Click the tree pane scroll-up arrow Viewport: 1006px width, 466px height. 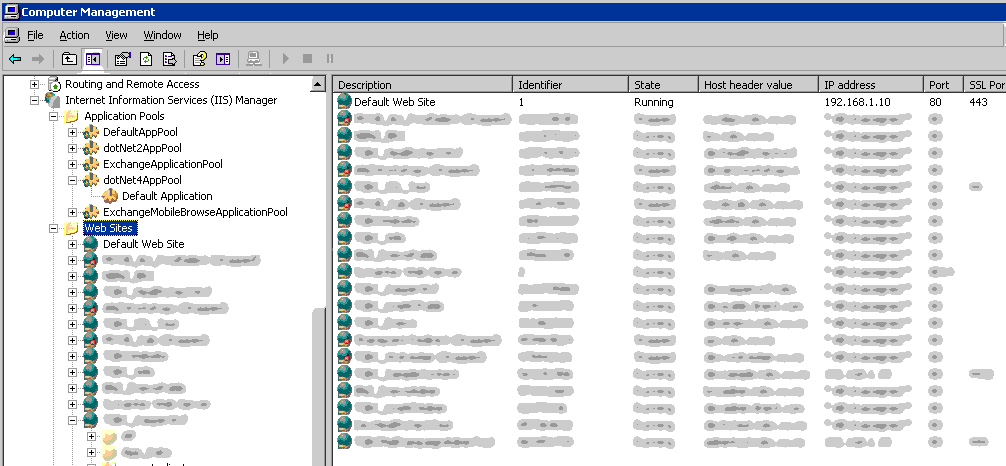click(x=318, y=85)
